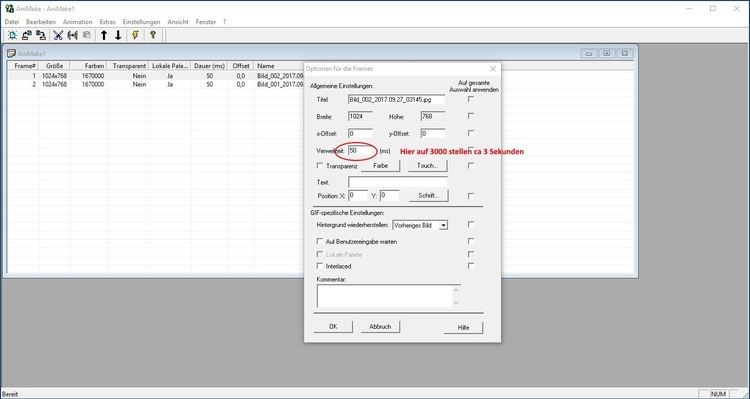Open the ? help menu
This screenshot has height=399, width=750.
(x=224, y=22)
